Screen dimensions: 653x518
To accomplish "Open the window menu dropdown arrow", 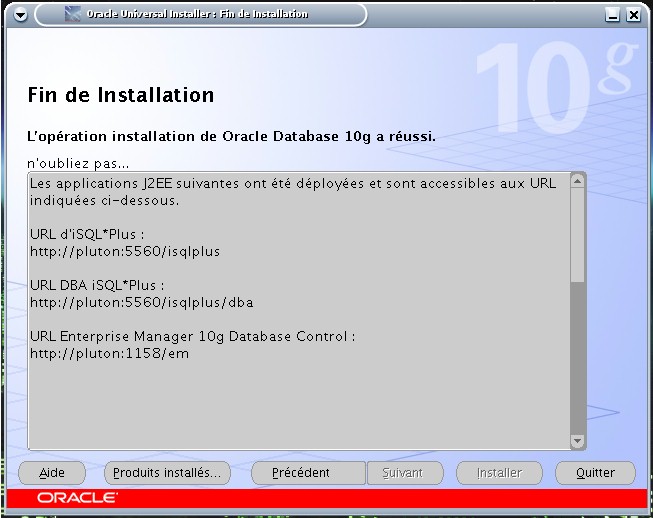I will (x=20, y=15).
